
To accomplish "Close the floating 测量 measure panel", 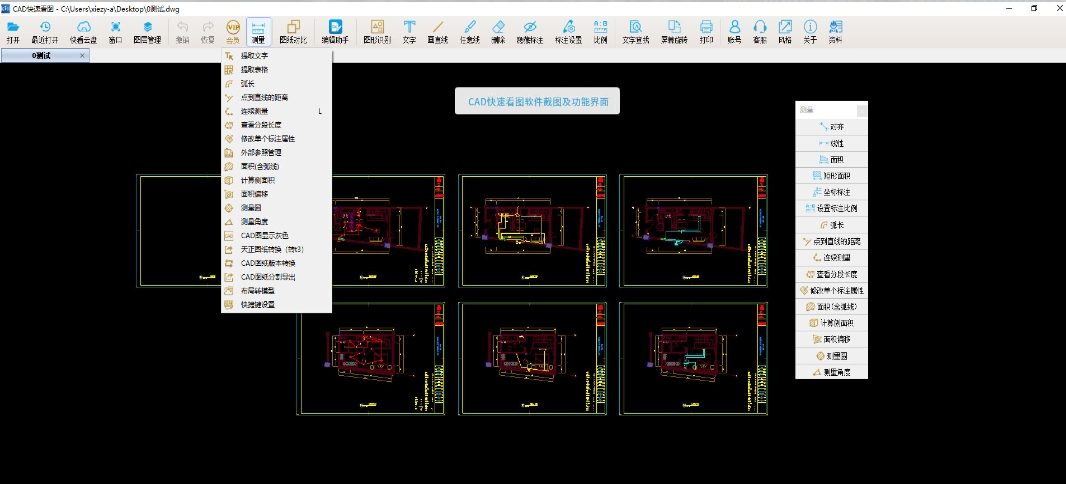I will pos(861,110).
